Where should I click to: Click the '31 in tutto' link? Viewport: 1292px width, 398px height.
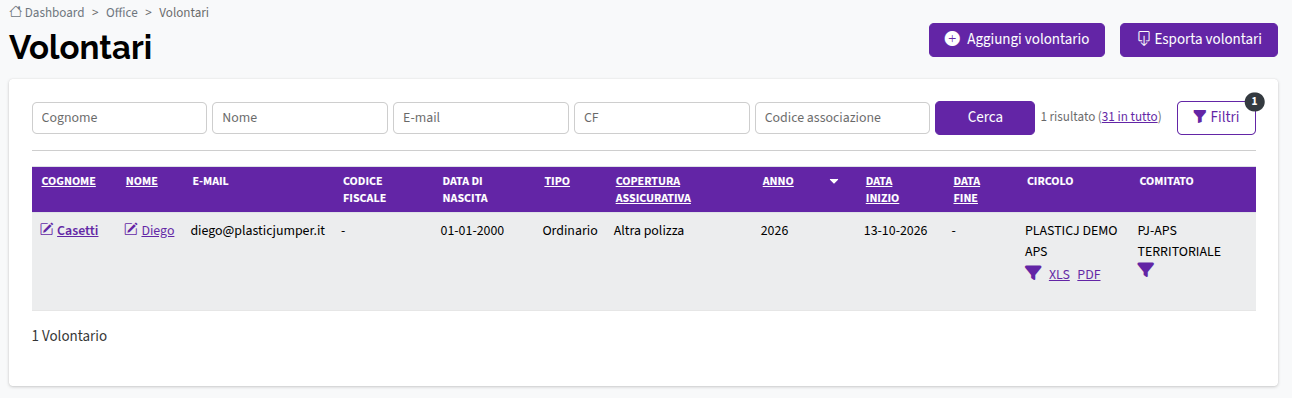click(1130, 117)
